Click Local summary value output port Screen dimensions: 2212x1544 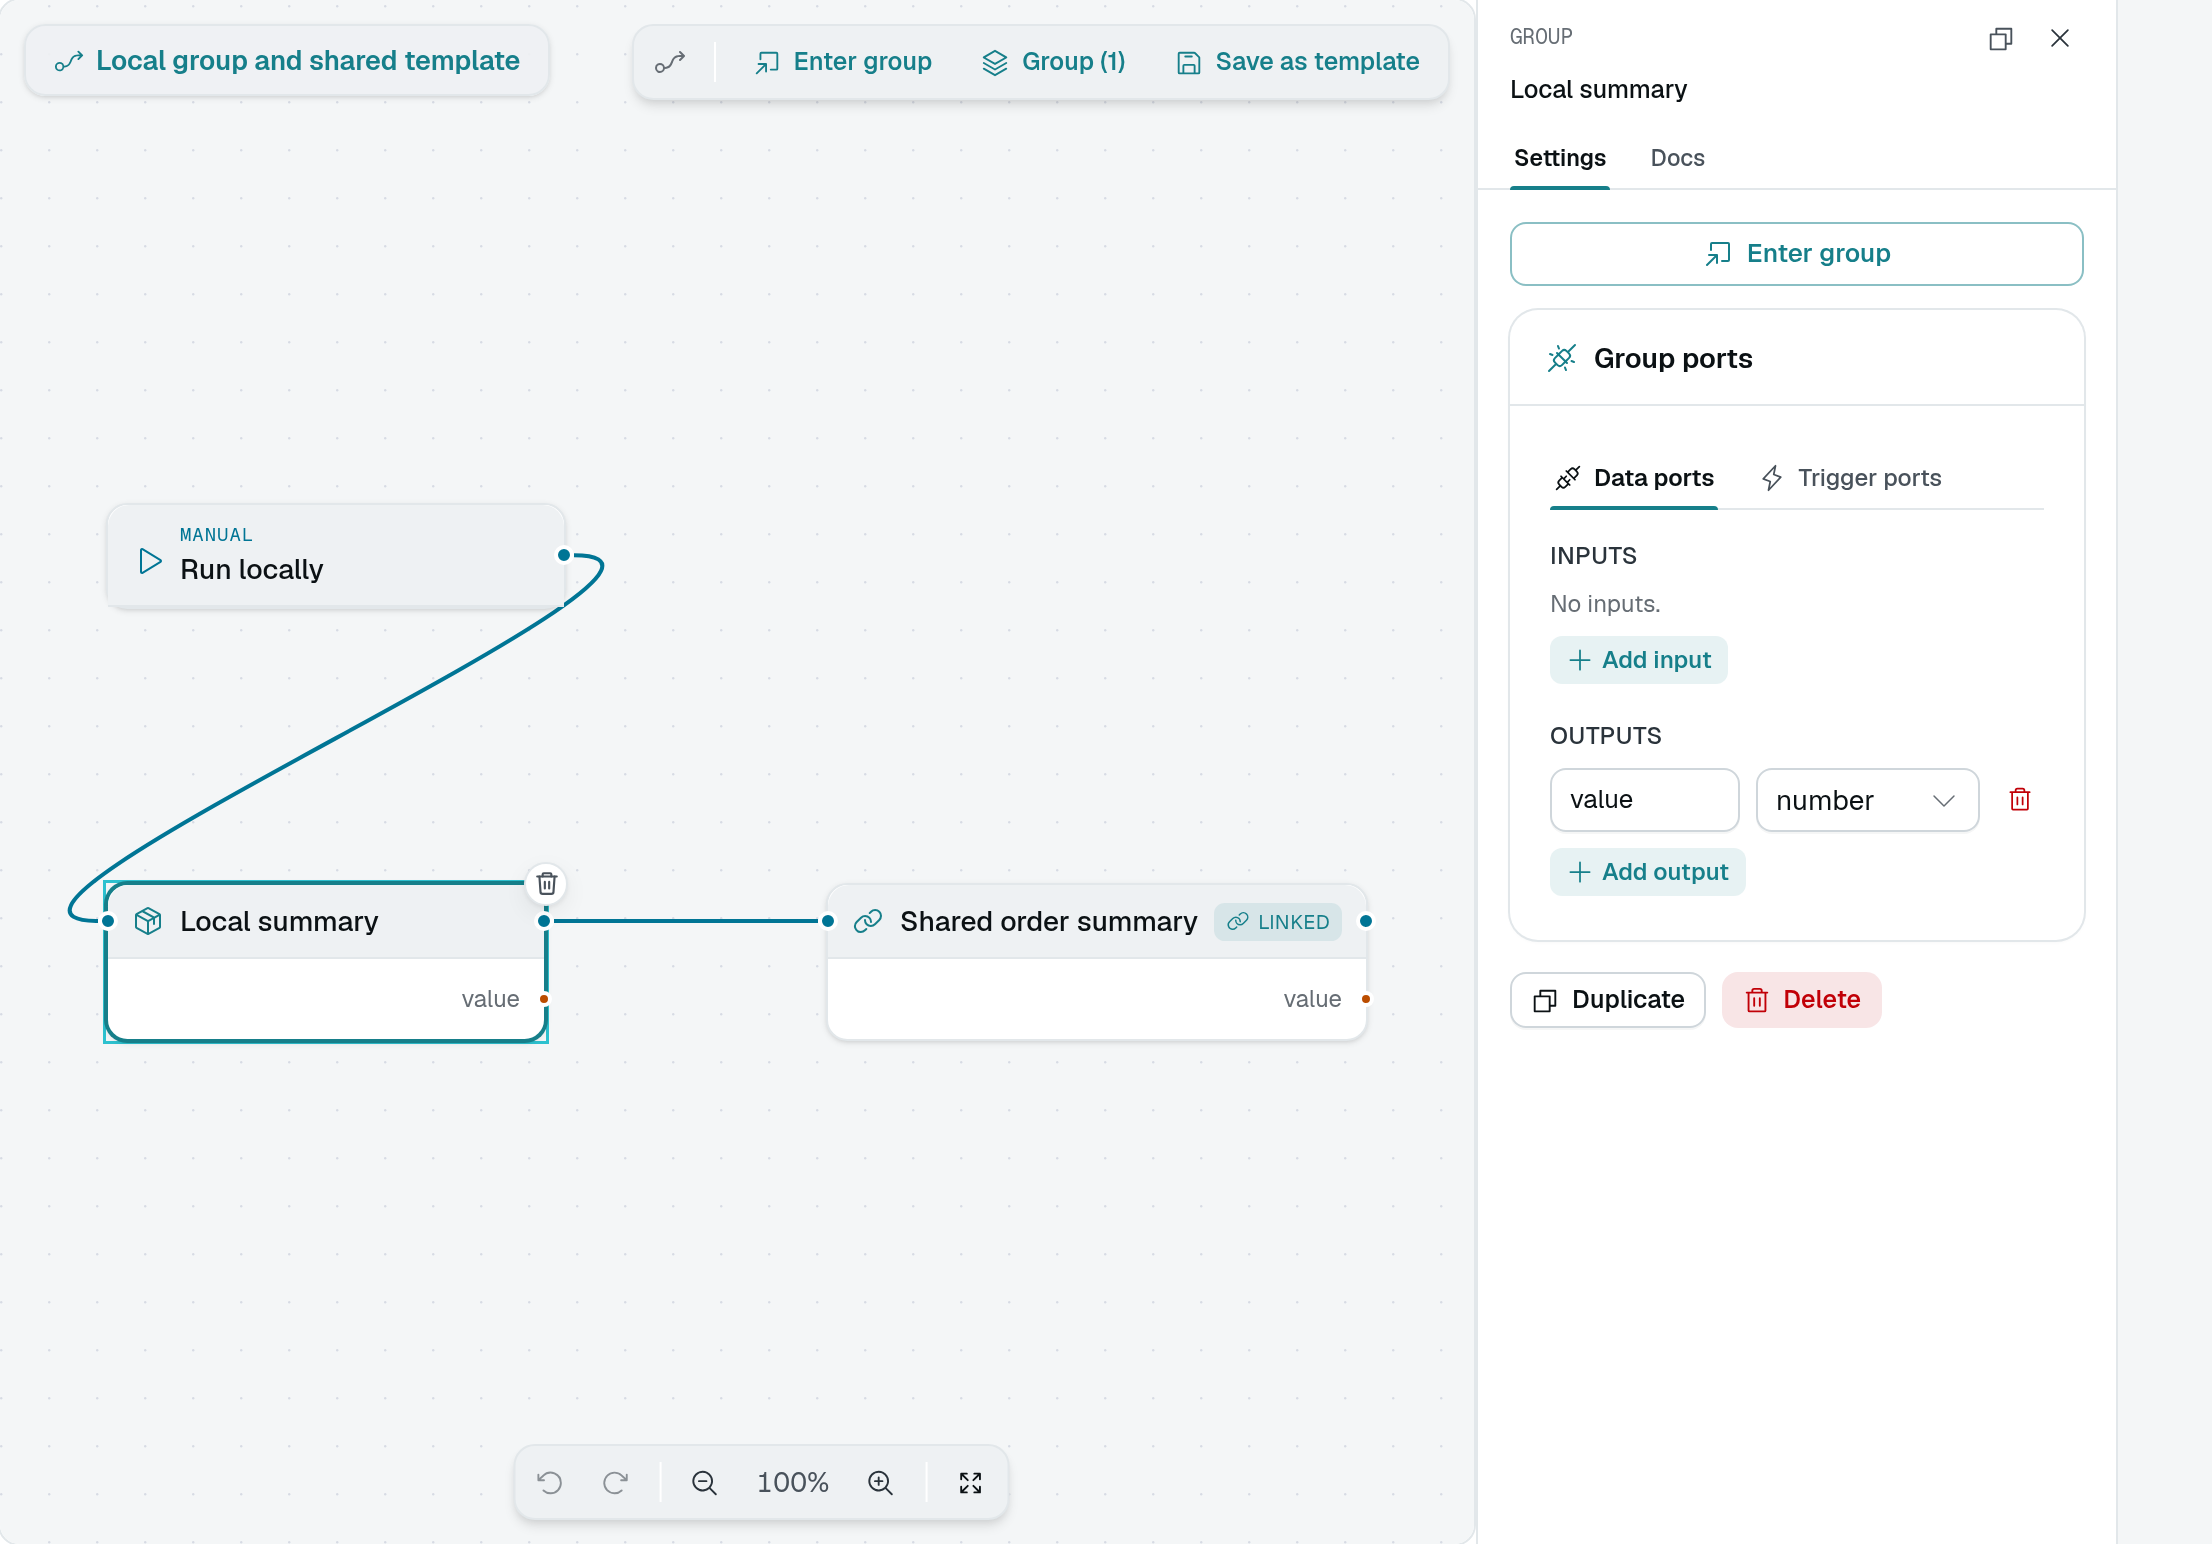click(544, 999)
